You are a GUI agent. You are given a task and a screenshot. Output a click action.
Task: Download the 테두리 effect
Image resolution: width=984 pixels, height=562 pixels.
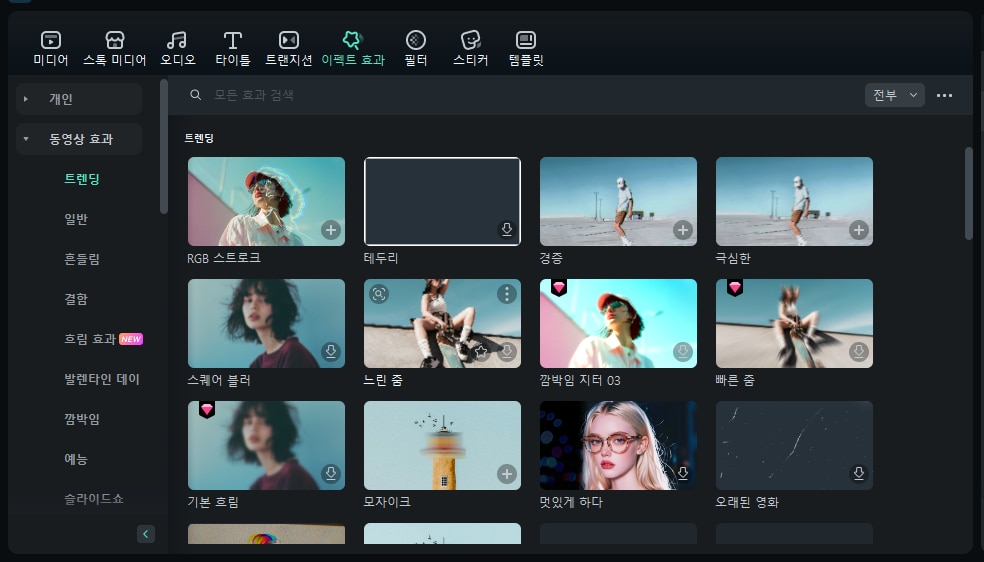pos(506,230)
